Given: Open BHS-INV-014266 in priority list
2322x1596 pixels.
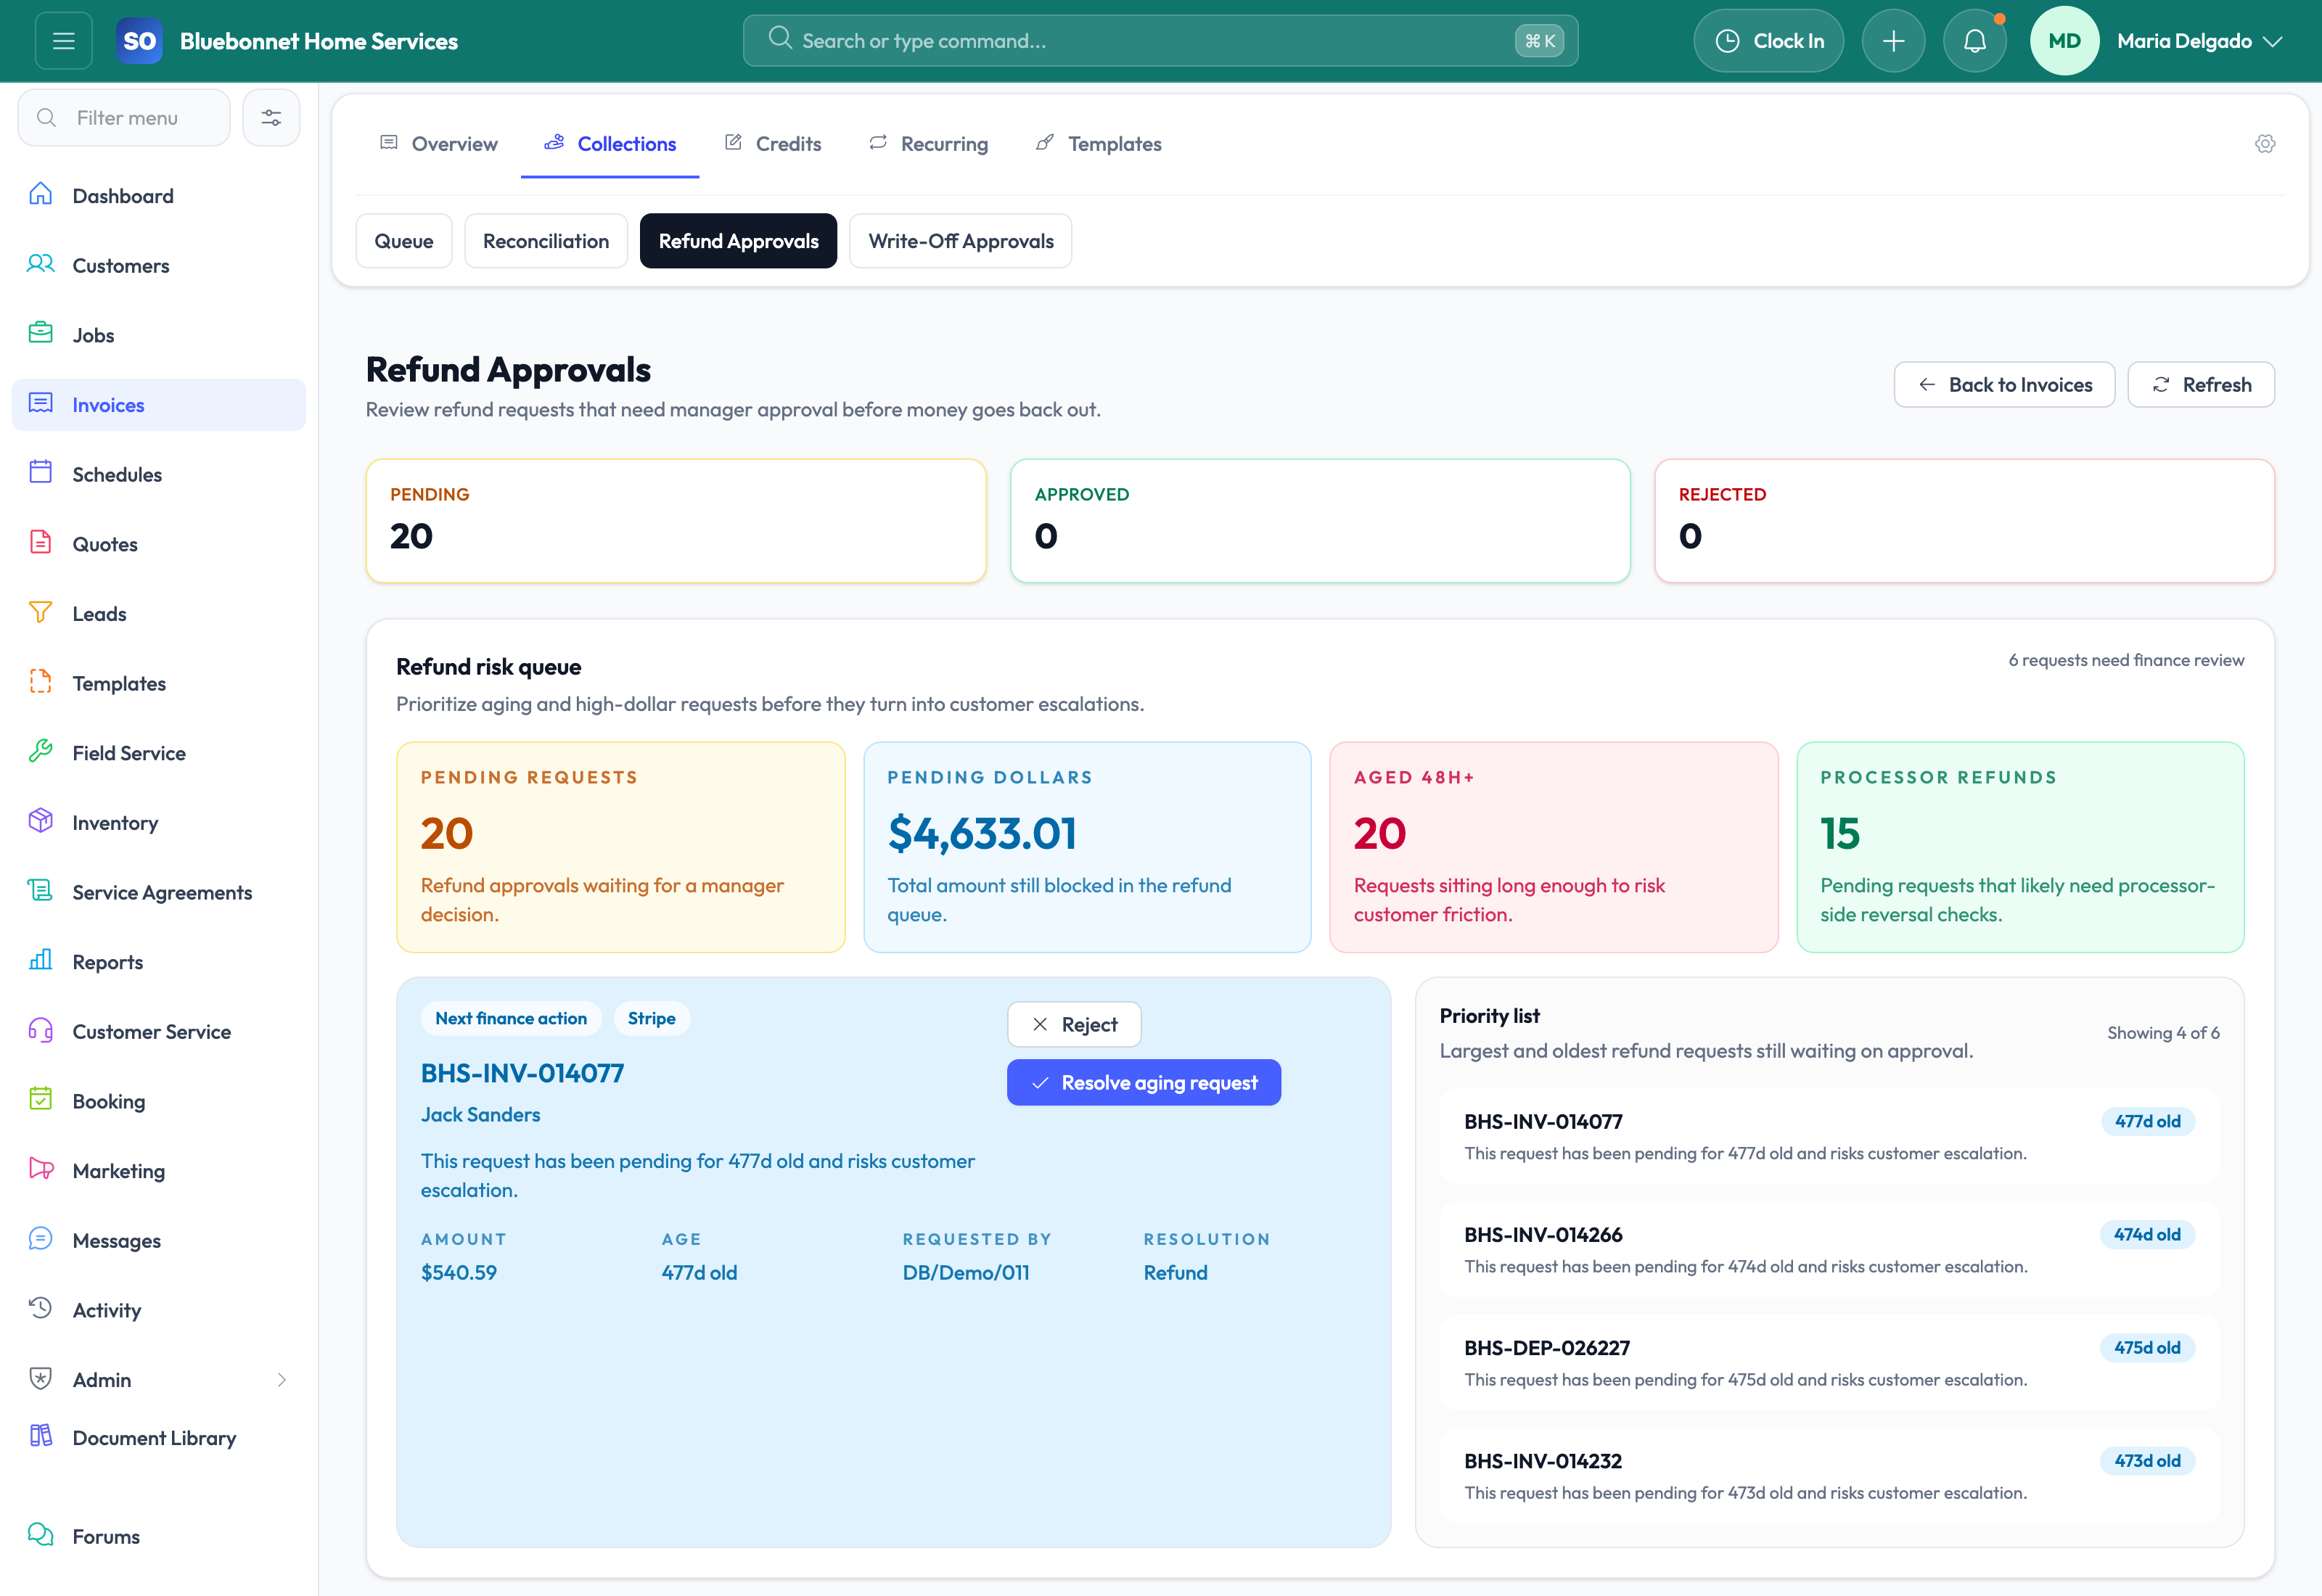Looking at the screenshot, I should pos(1829,1250).
